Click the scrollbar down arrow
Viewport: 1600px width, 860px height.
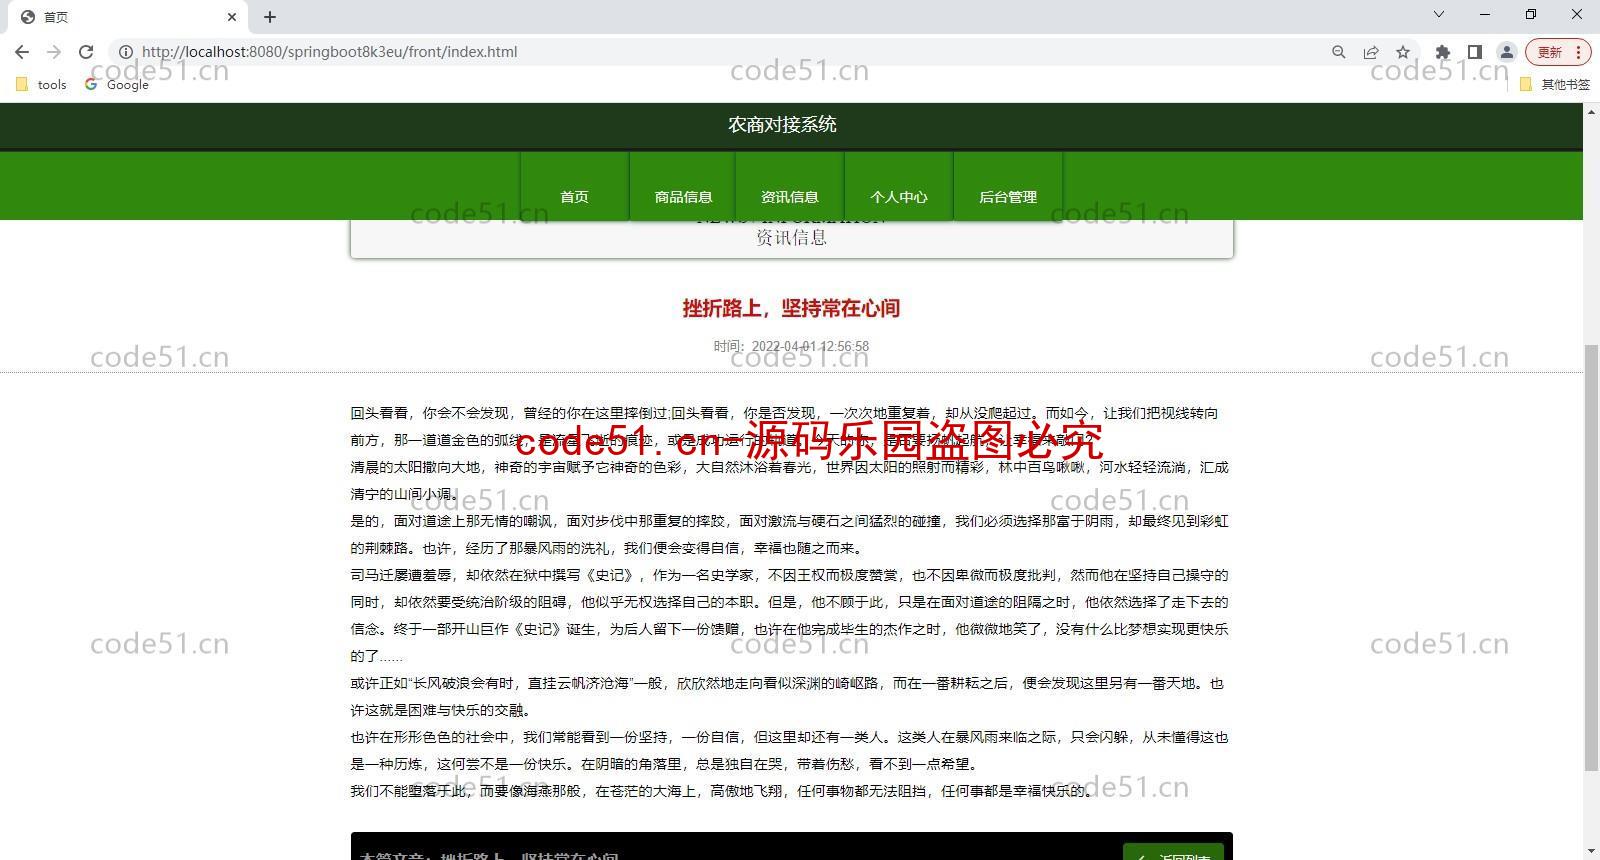tap(1591, 852)
